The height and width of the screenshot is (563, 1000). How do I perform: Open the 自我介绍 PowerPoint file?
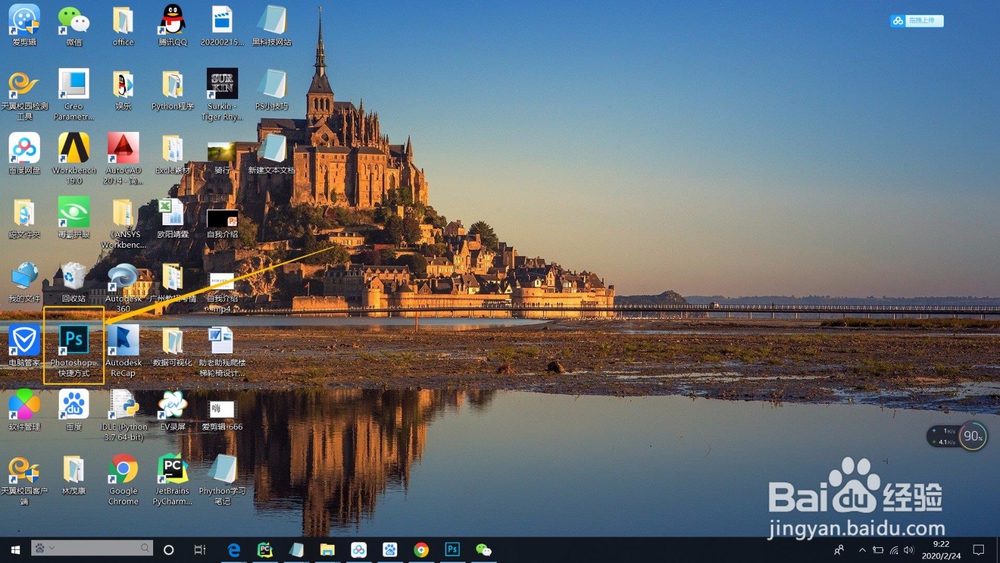222,222
